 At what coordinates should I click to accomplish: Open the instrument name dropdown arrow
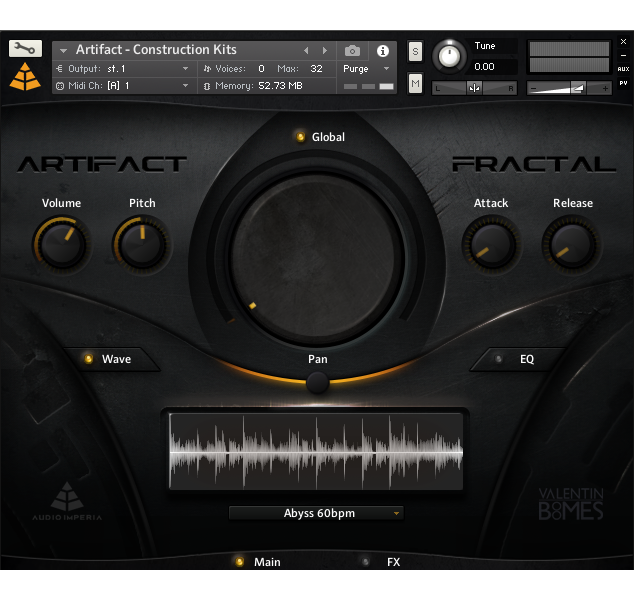[63, 51]
